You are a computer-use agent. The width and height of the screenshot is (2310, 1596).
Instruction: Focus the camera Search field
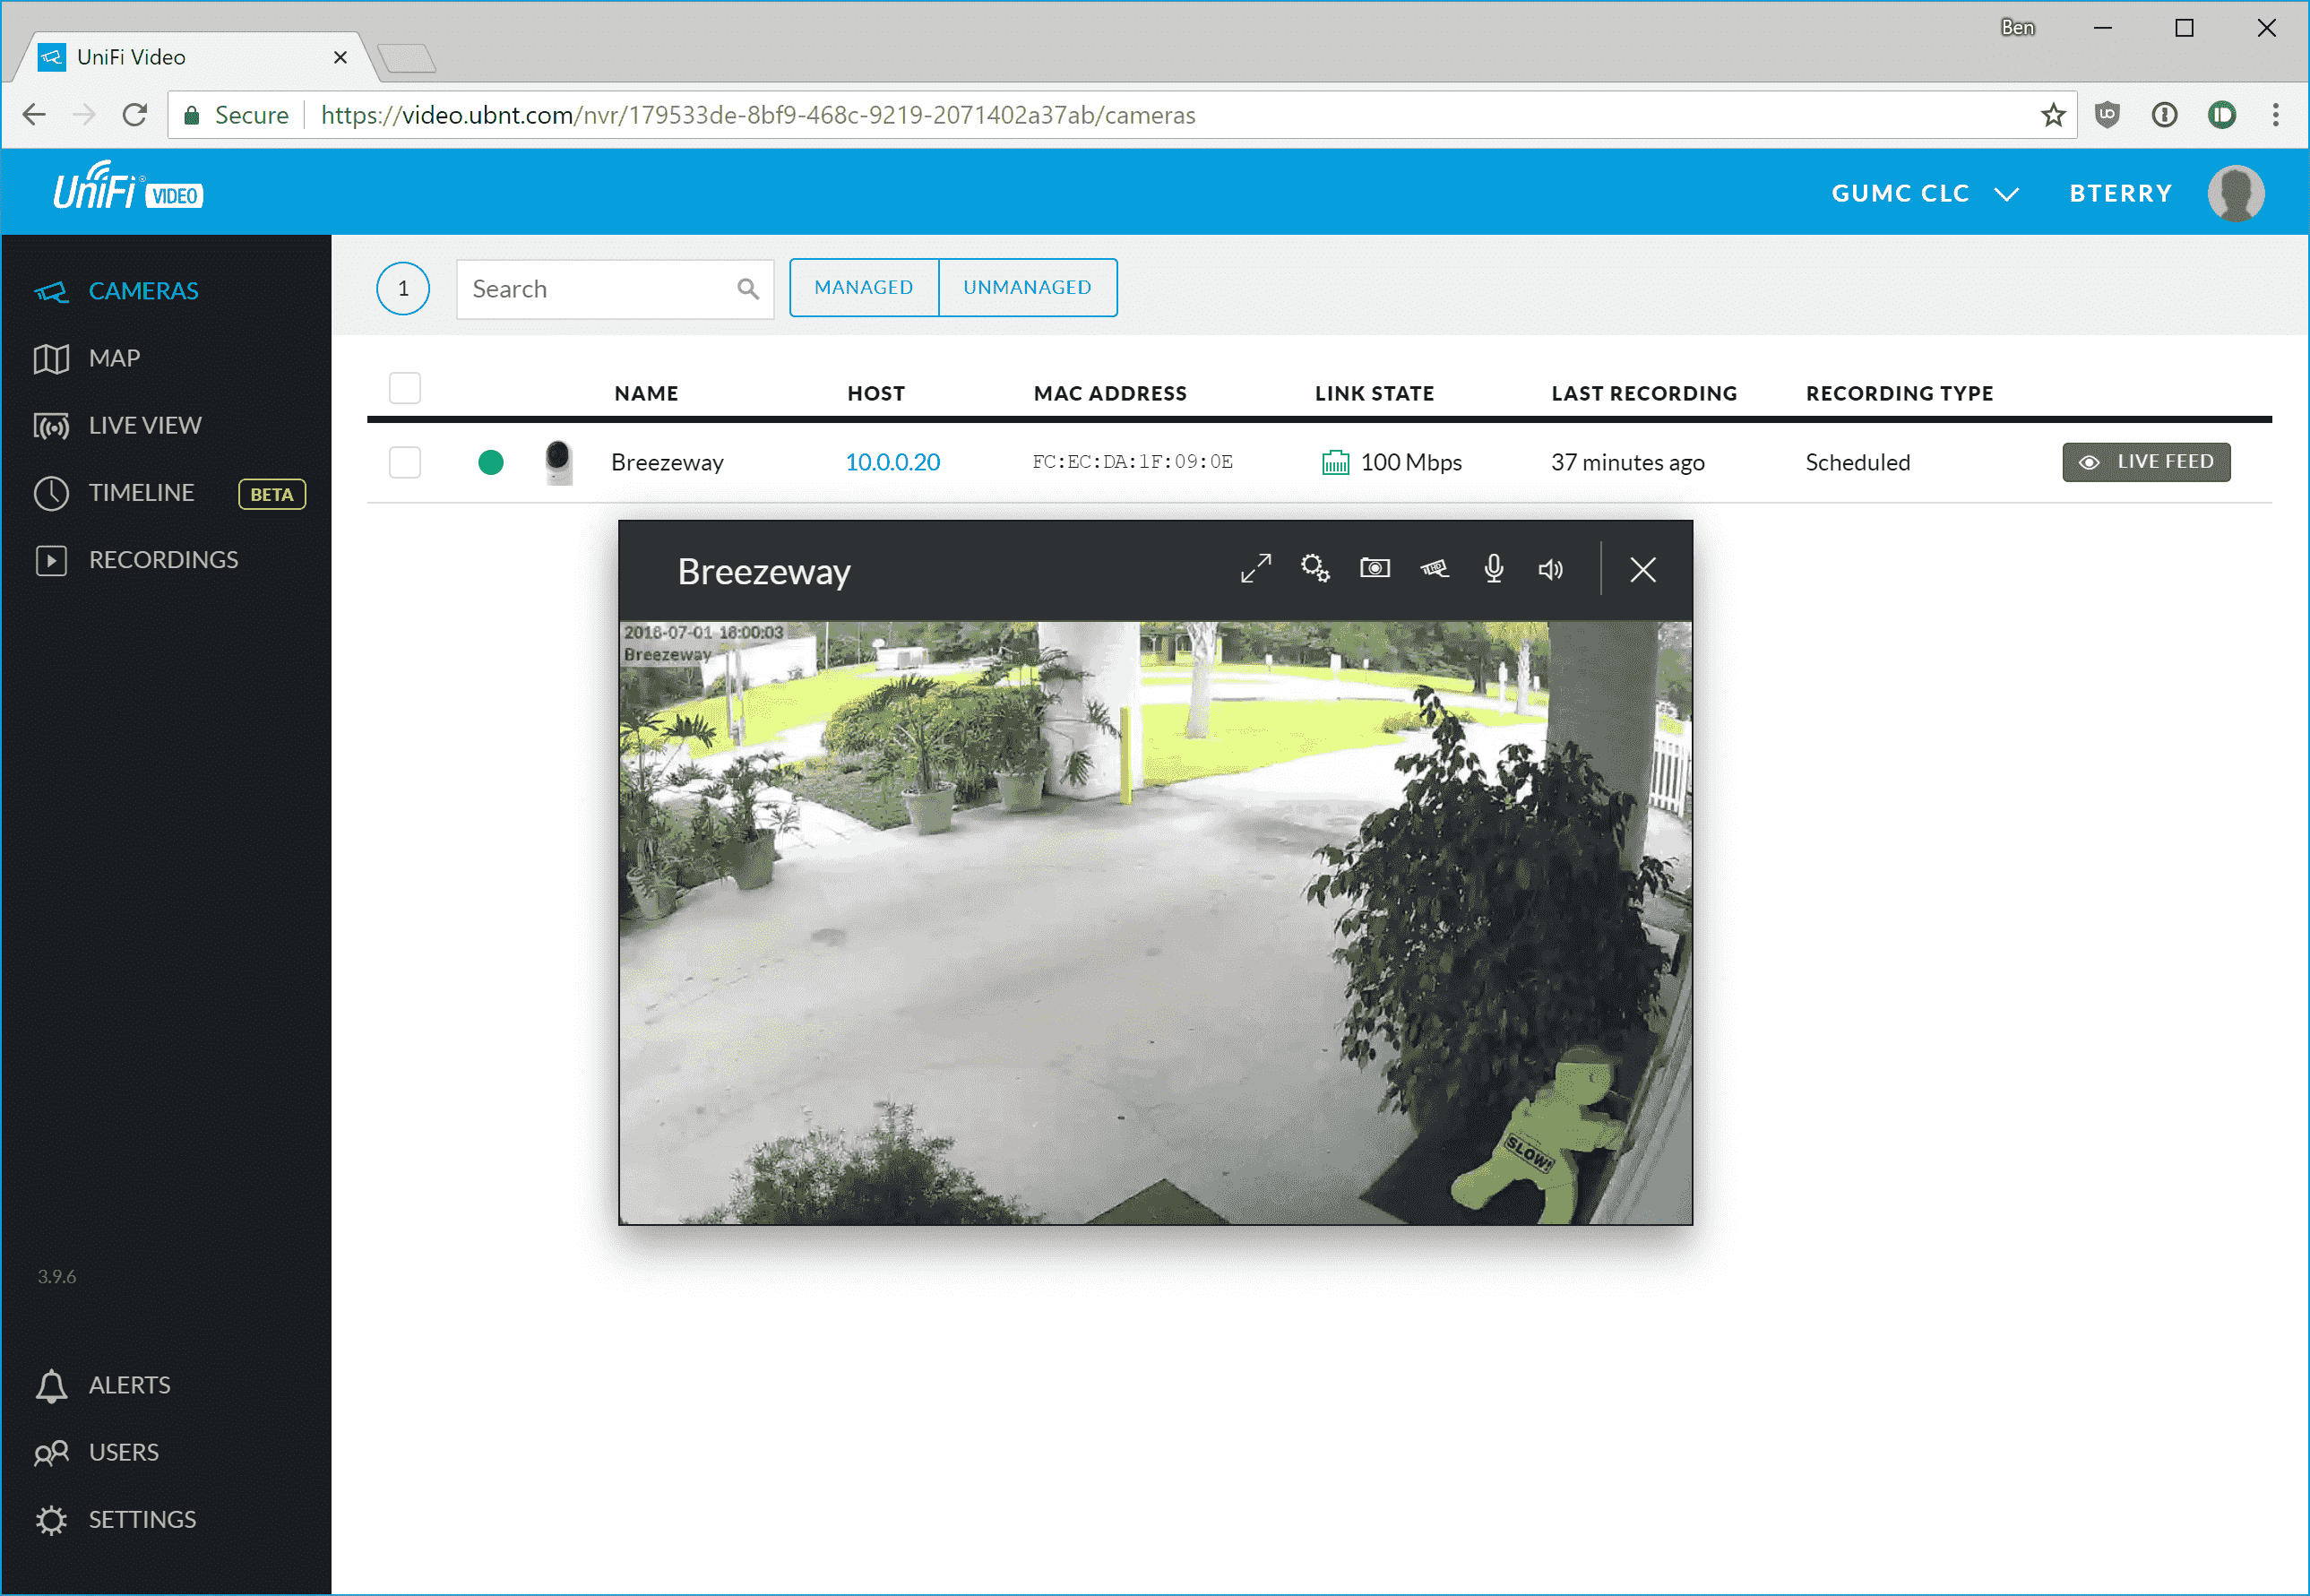point(615,289)
